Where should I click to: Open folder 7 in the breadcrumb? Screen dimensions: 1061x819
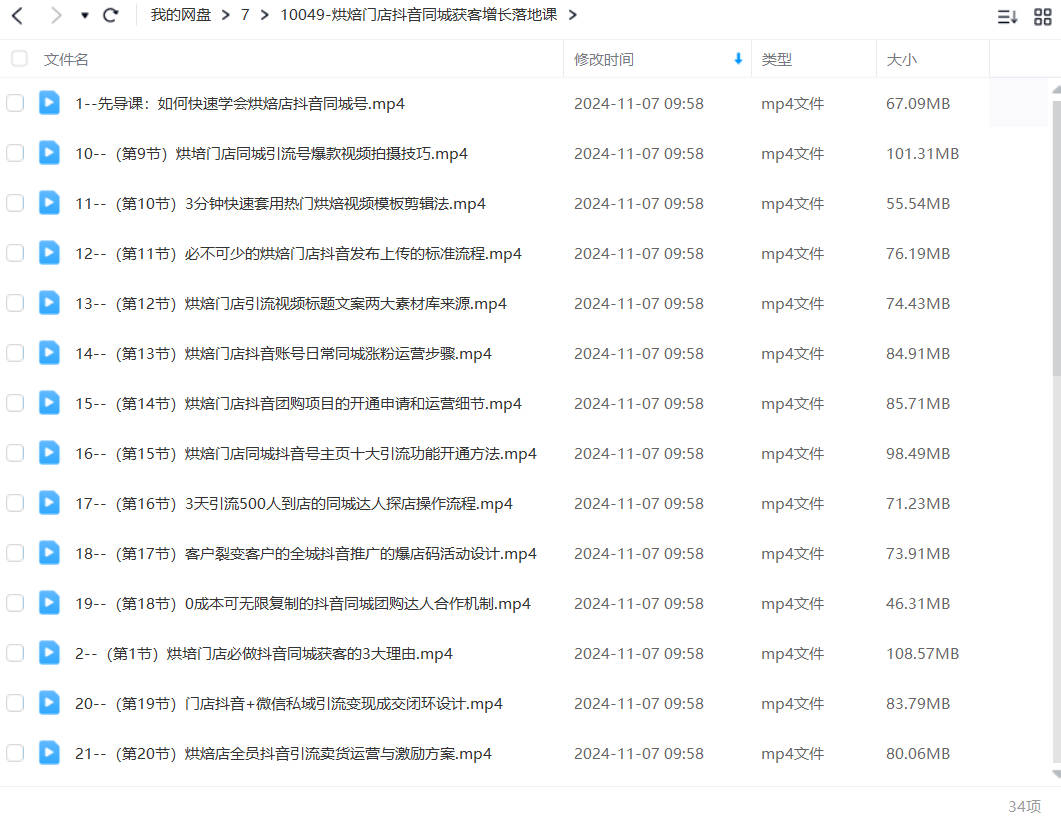pyautogui.click(x=245, y=15)
